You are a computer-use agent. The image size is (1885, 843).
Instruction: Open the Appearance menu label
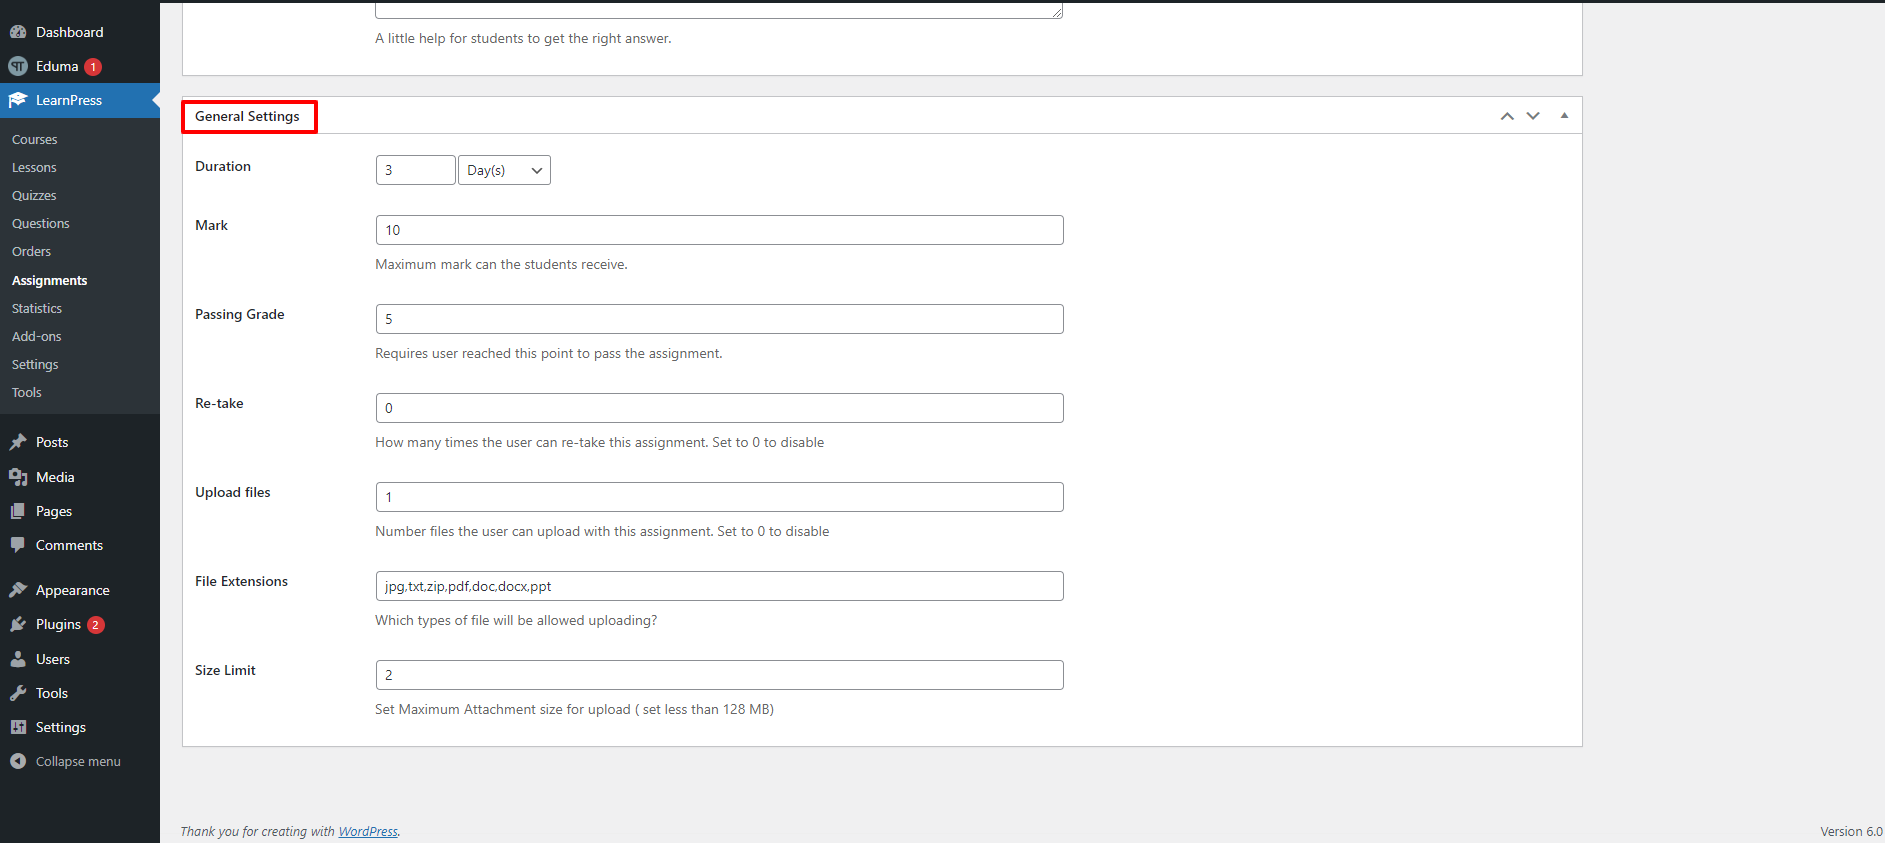click(x=73, y=590)
